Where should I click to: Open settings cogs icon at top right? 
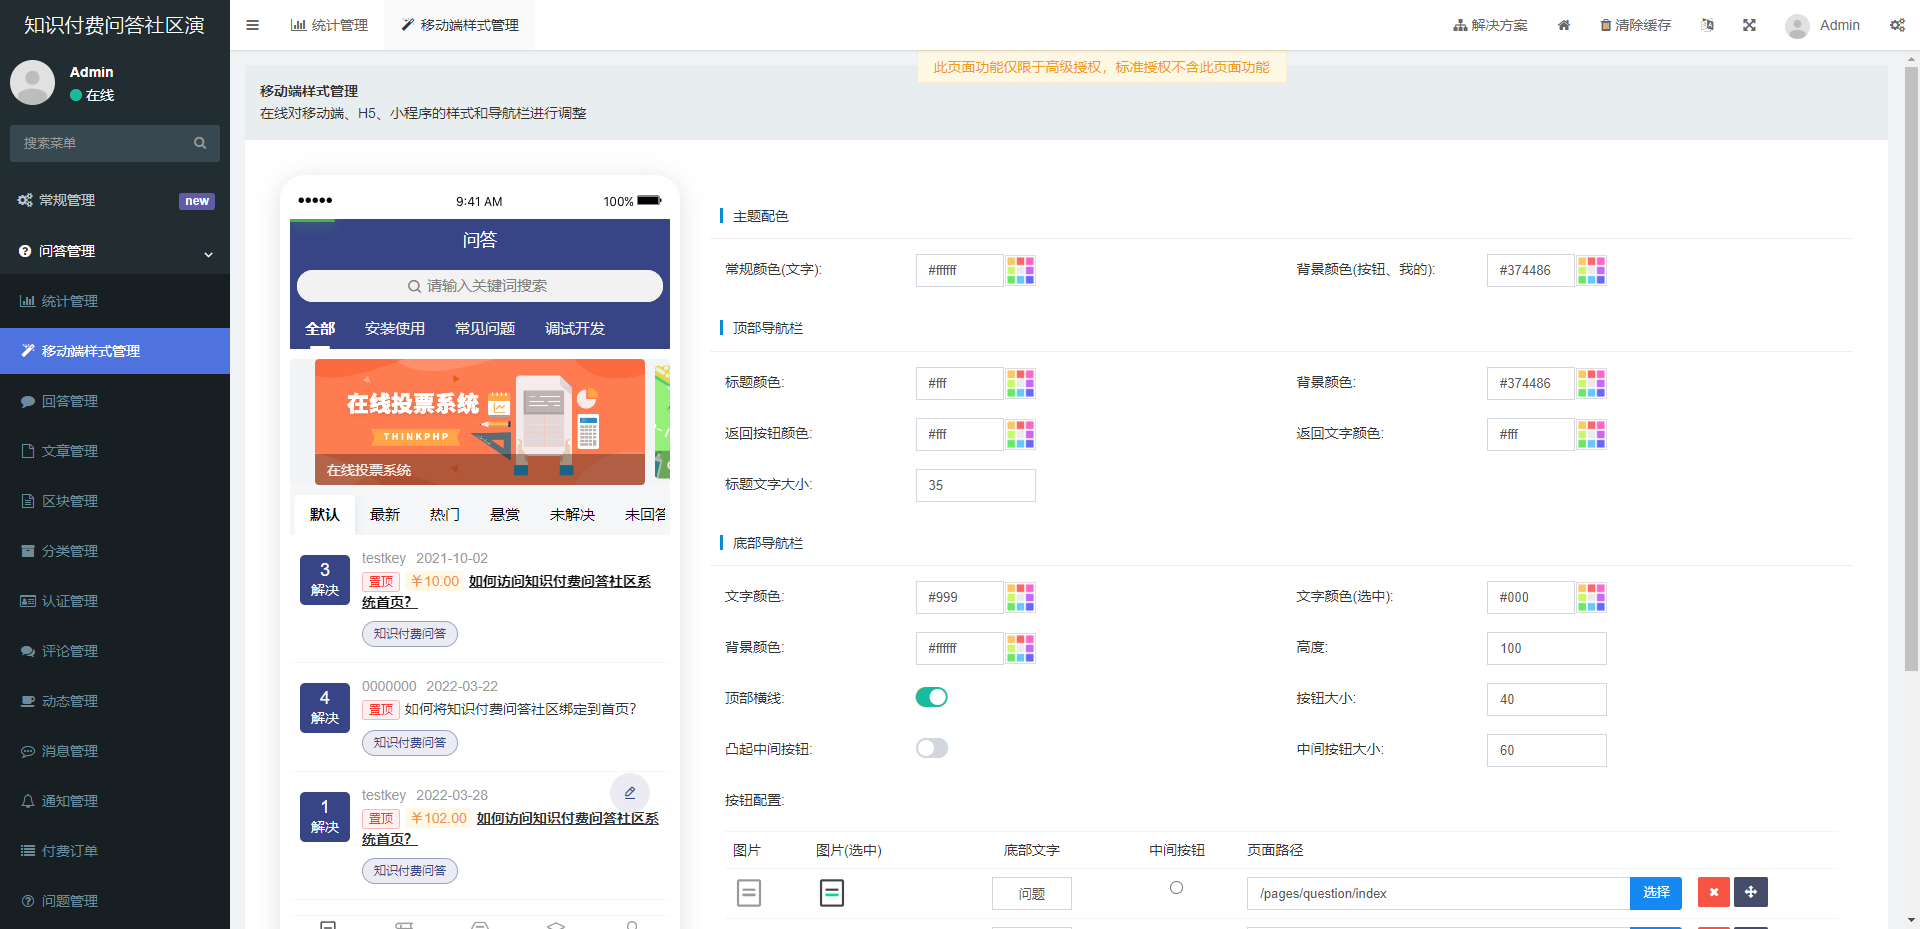pyautogui.click(x=1896, y=25)
